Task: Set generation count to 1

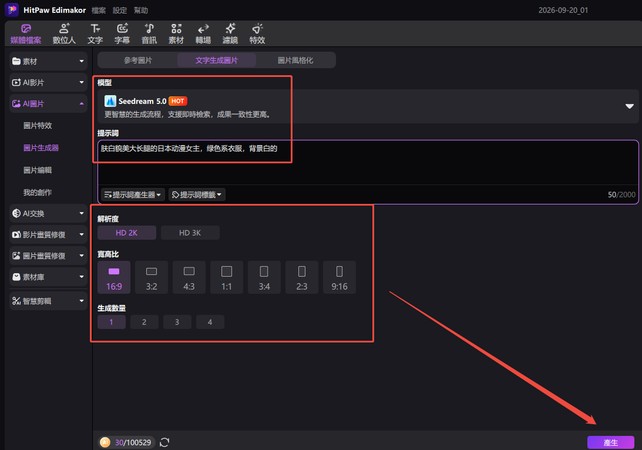Action: [111, 322]
